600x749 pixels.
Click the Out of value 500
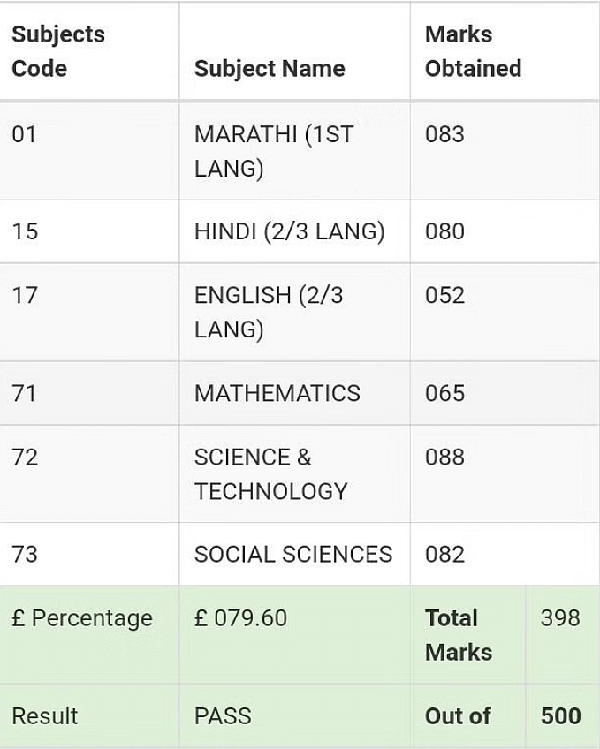click(560, 716)
